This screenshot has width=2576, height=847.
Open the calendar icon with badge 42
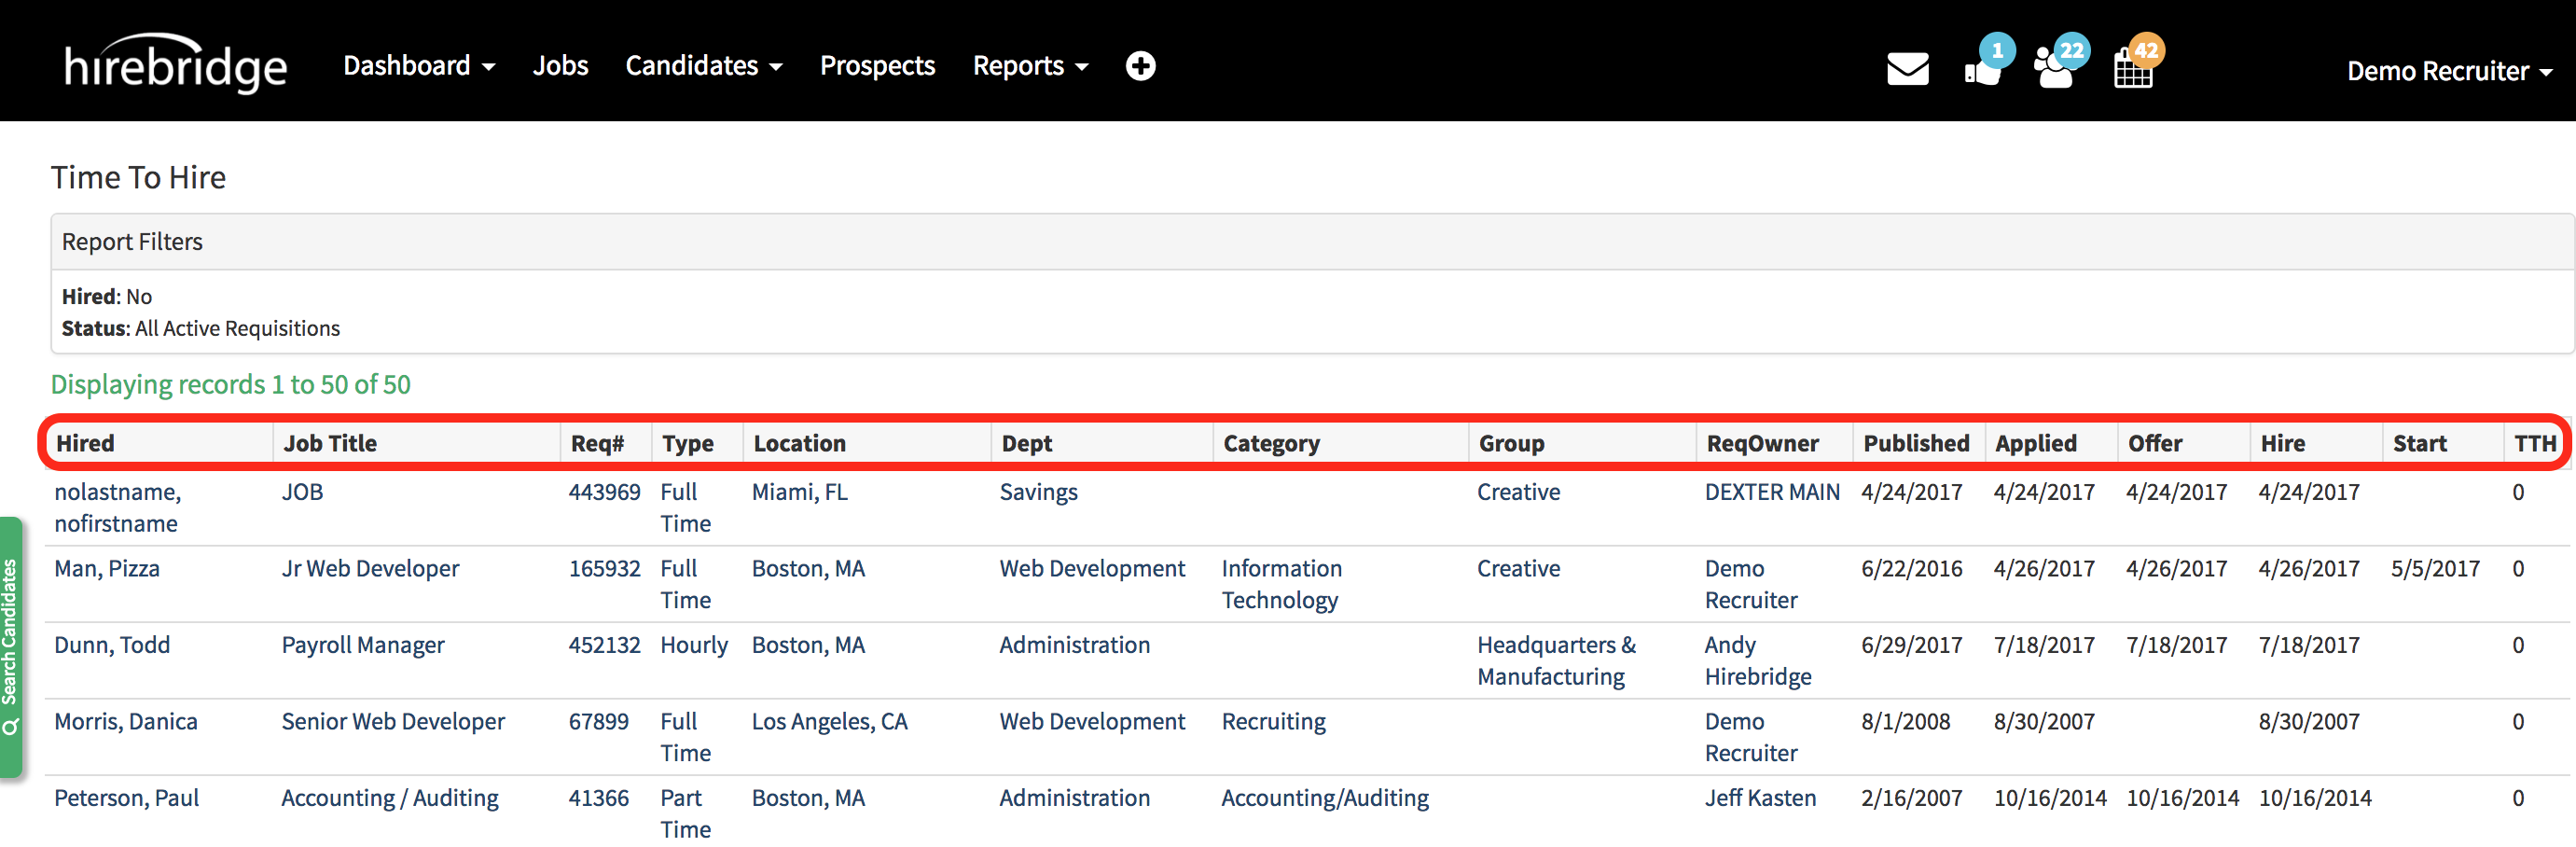[x=2133, y=69]
